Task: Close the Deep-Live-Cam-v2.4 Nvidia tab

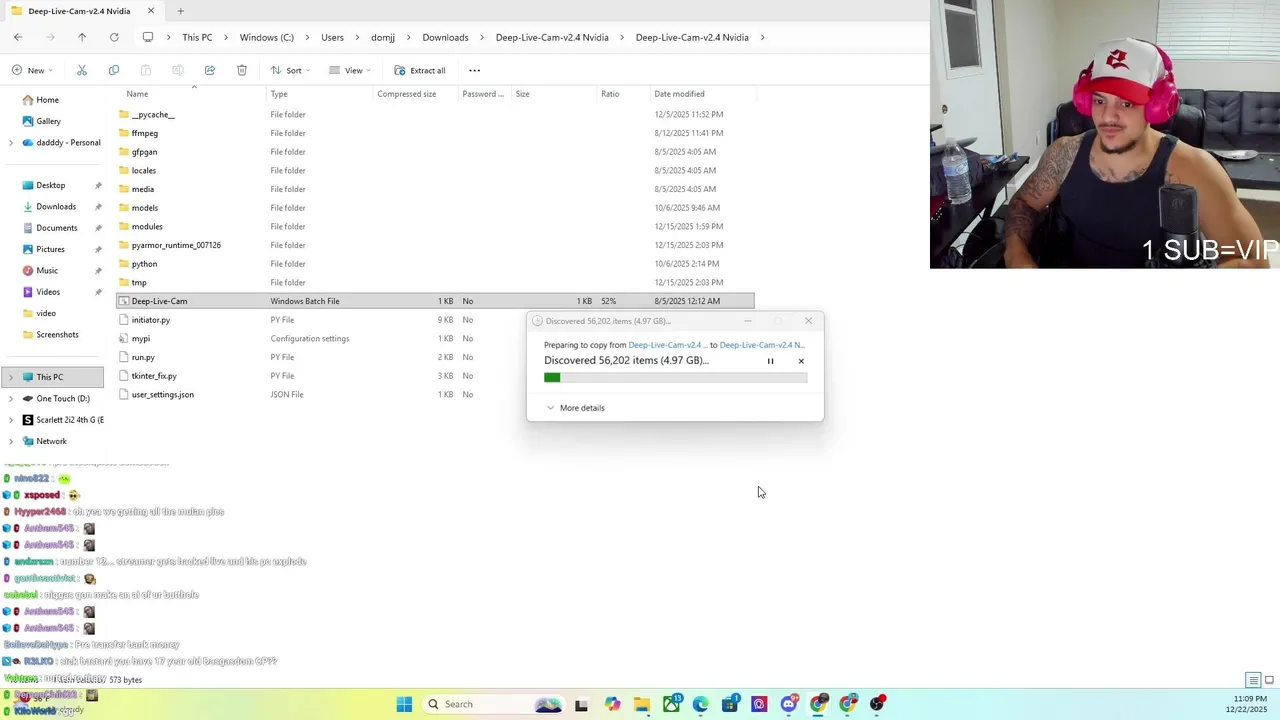Action: pos(151,11)
